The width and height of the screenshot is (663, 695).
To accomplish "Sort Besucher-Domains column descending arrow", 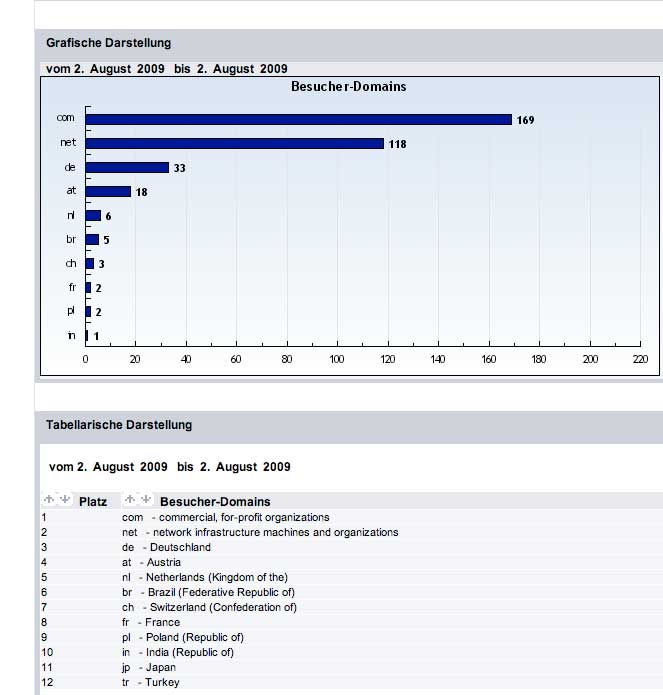I will [x=146, y=500].
